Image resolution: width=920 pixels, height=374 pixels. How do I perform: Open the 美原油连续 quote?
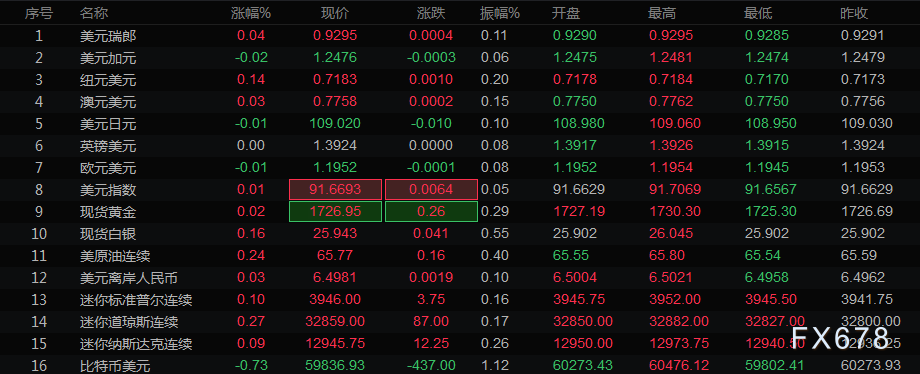(460, 255)
